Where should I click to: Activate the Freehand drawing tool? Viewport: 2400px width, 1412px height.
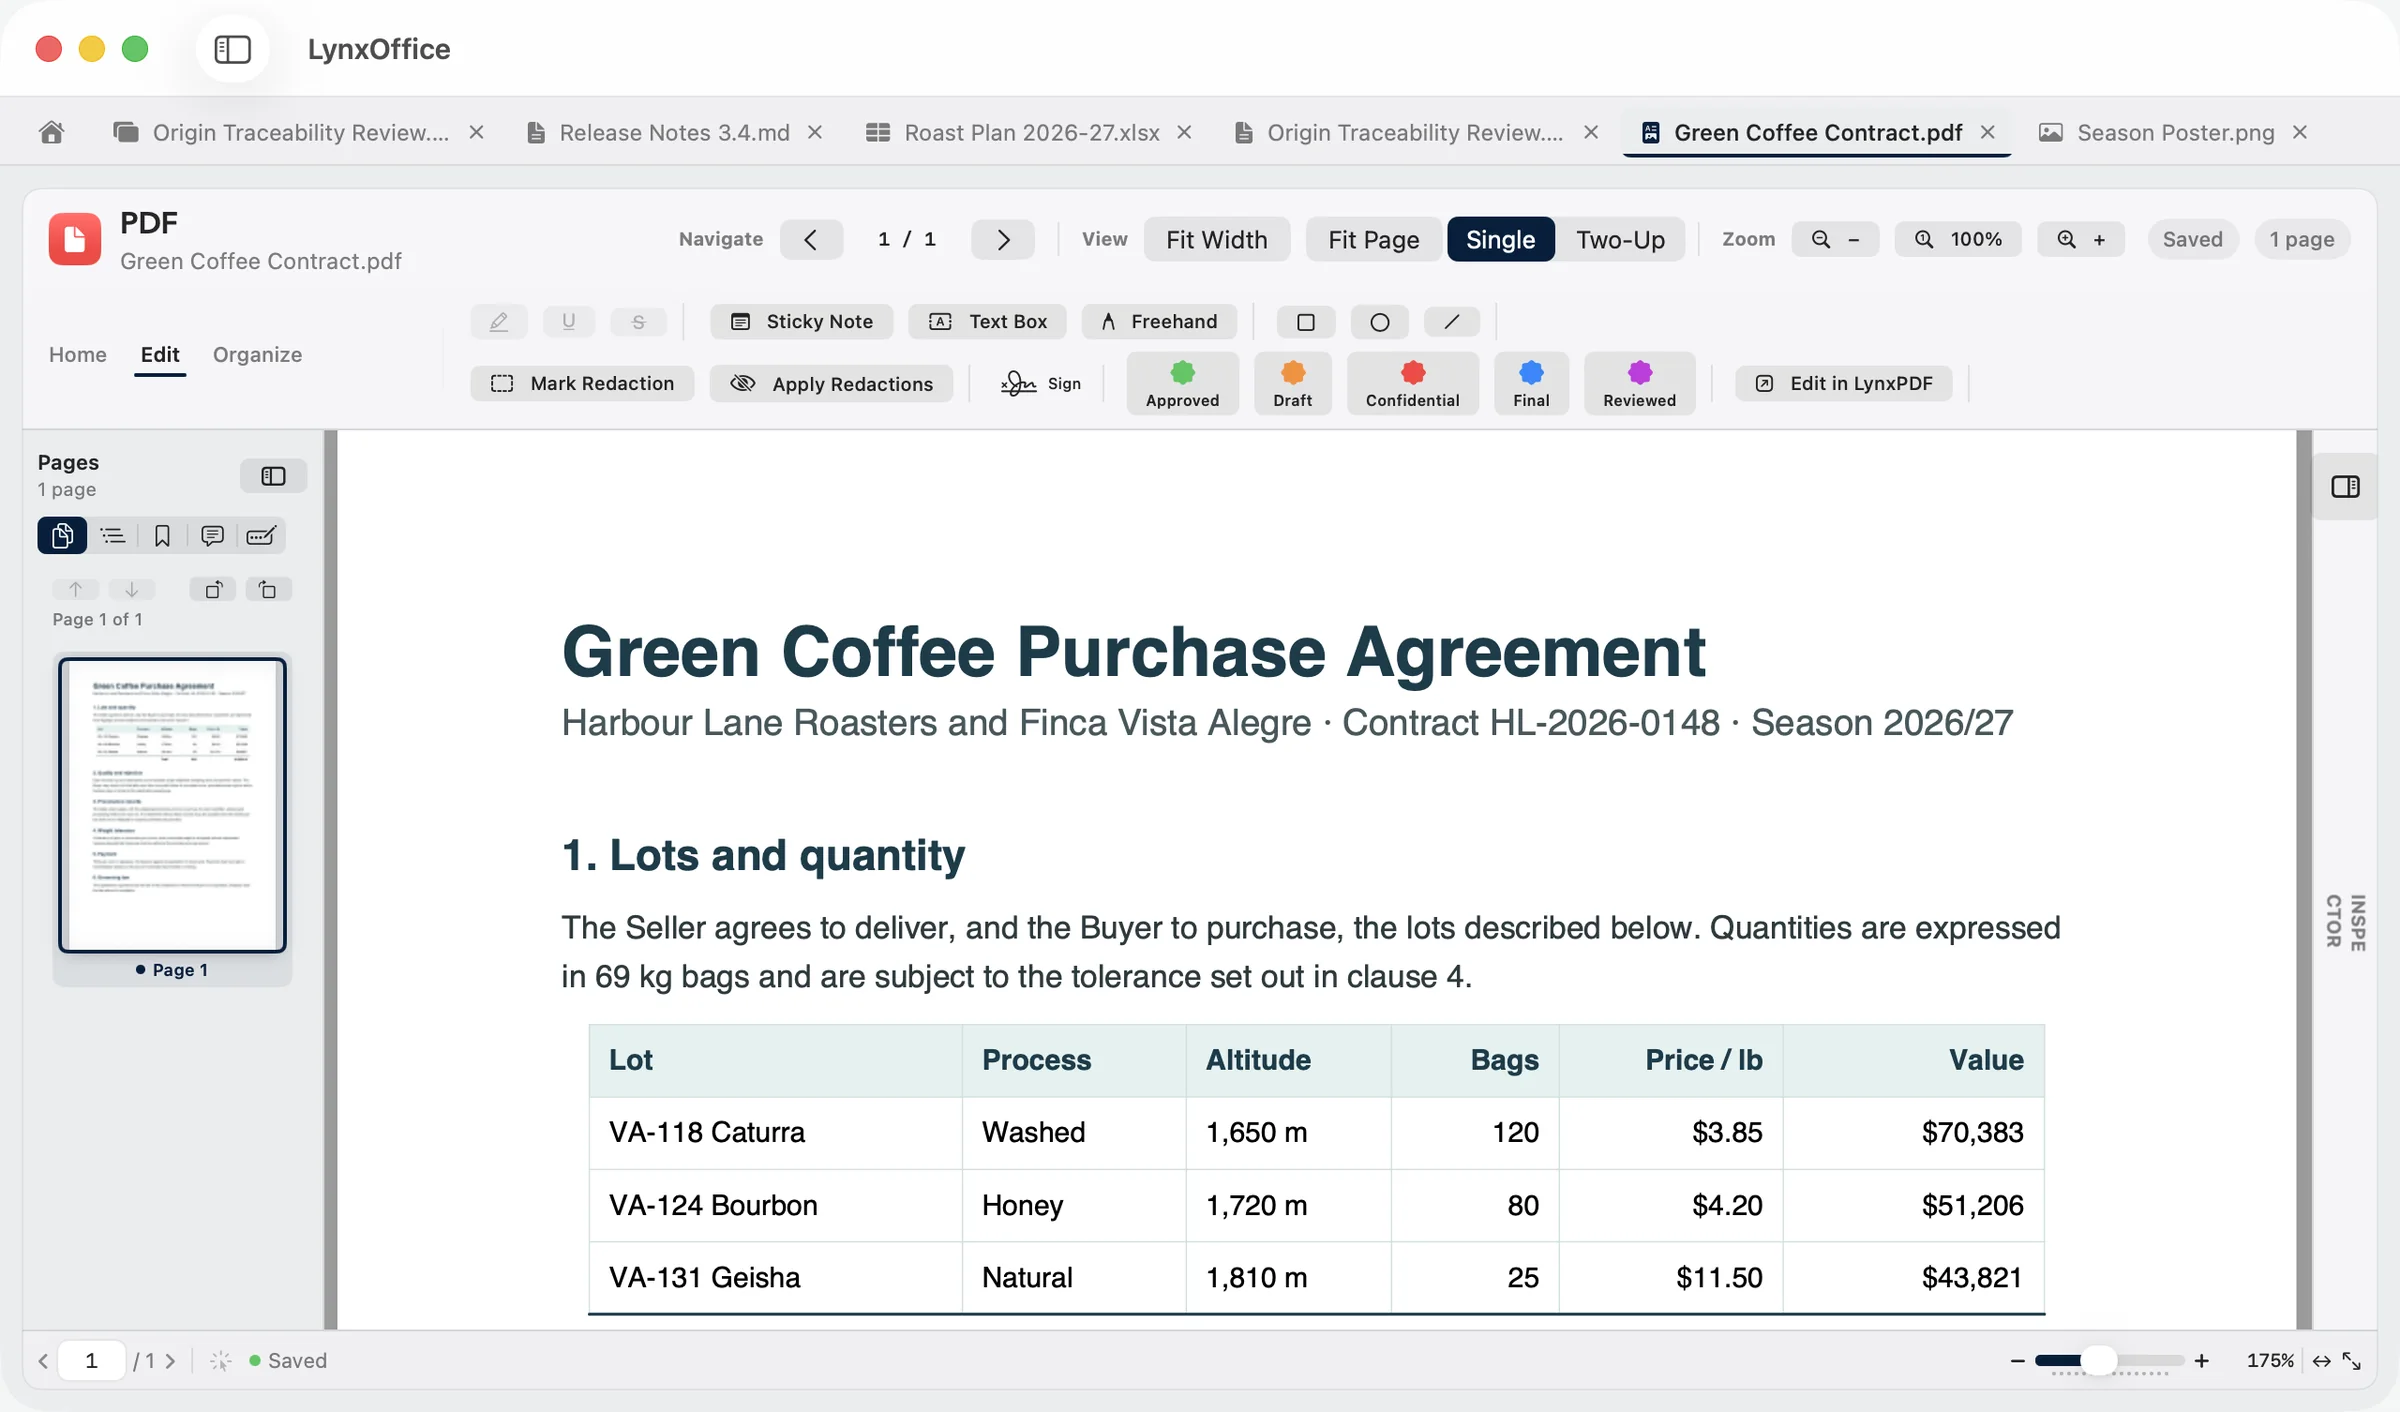click(x=1160, y=321)
